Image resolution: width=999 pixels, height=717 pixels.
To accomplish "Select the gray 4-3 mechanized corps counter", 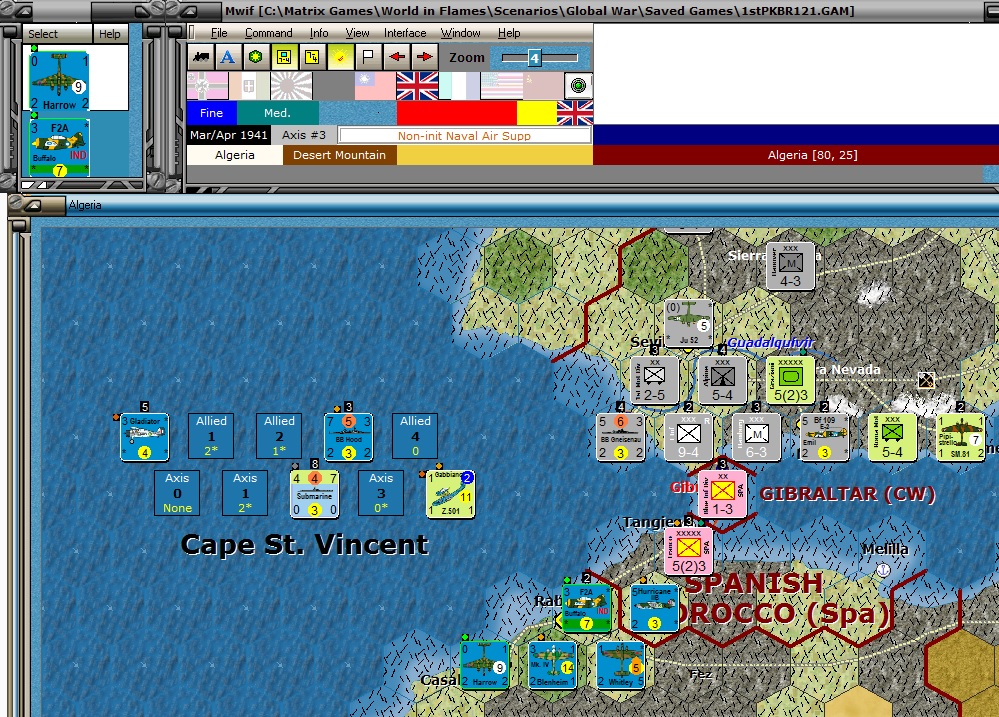I will [791, 266].
